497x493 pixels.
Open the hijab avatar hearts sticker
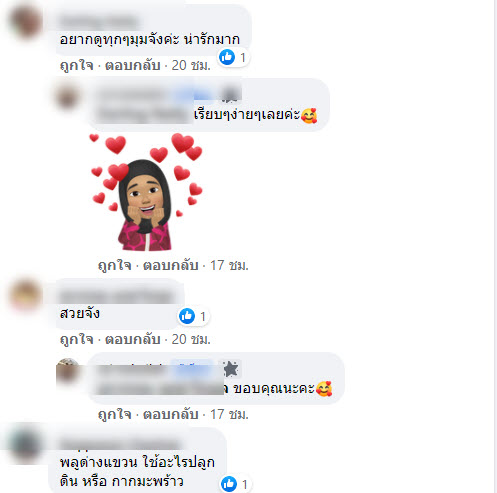[x=146, y=192]
